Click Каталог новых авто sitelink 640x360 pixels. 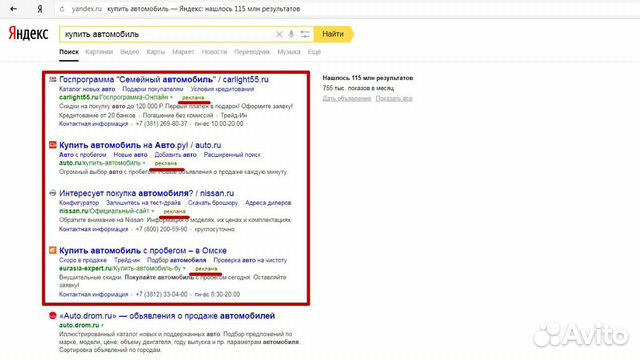pos(87,89)
